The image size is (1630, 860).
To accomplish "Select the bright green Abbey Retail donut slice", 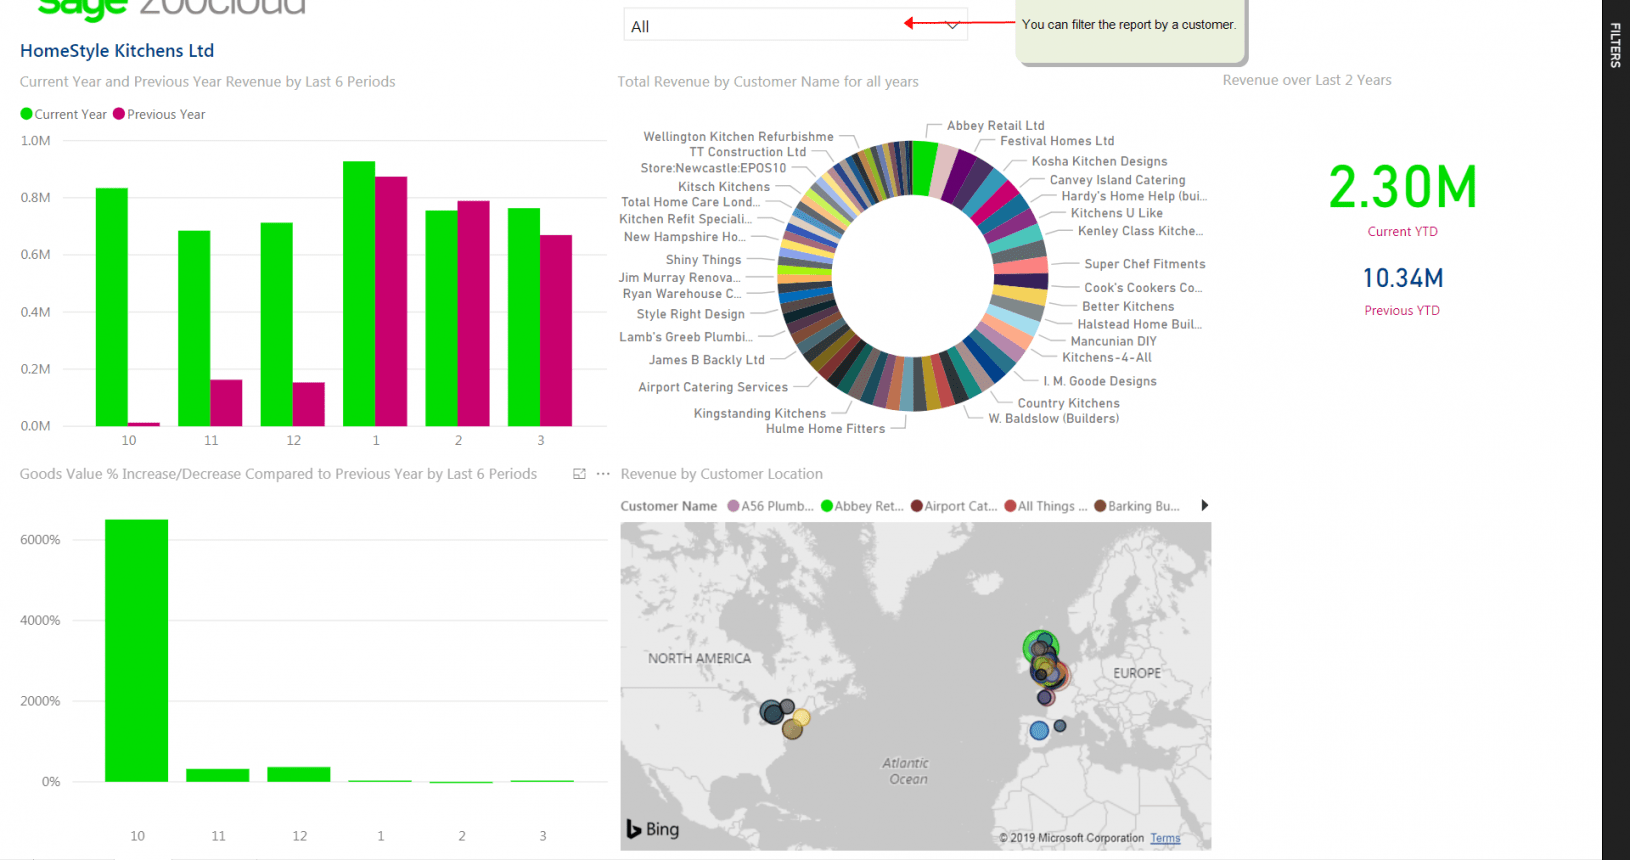I will point(924,168).
